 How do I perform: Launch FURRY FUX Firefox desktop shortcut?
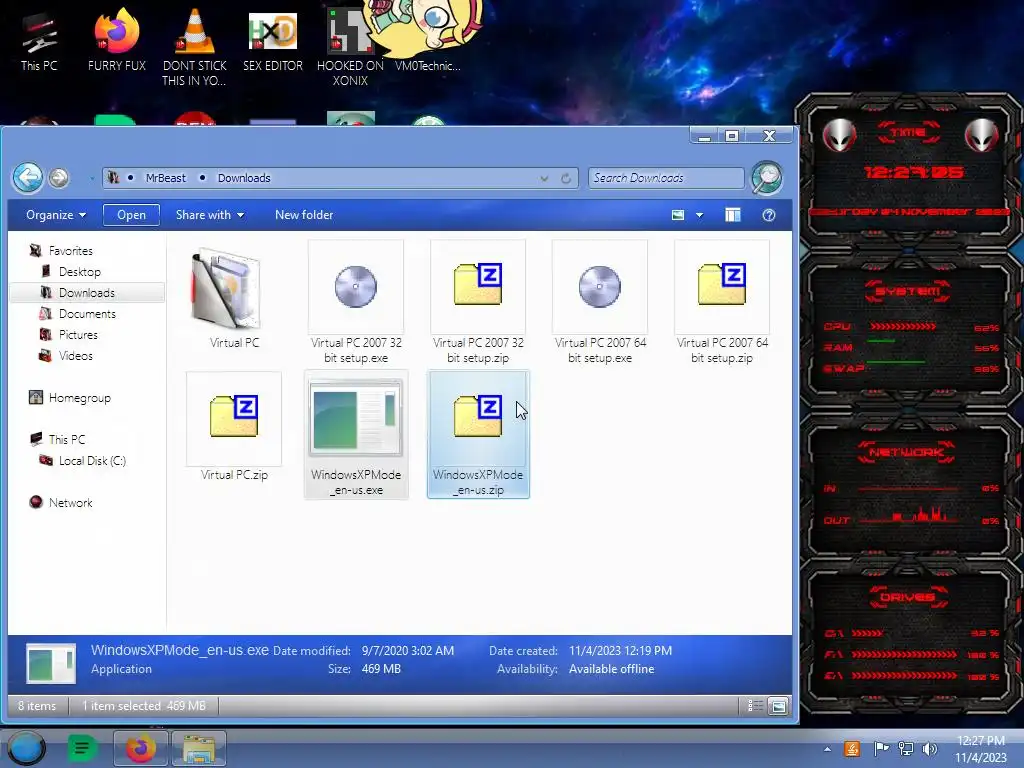pyautogui.click(x=117, y=40)
